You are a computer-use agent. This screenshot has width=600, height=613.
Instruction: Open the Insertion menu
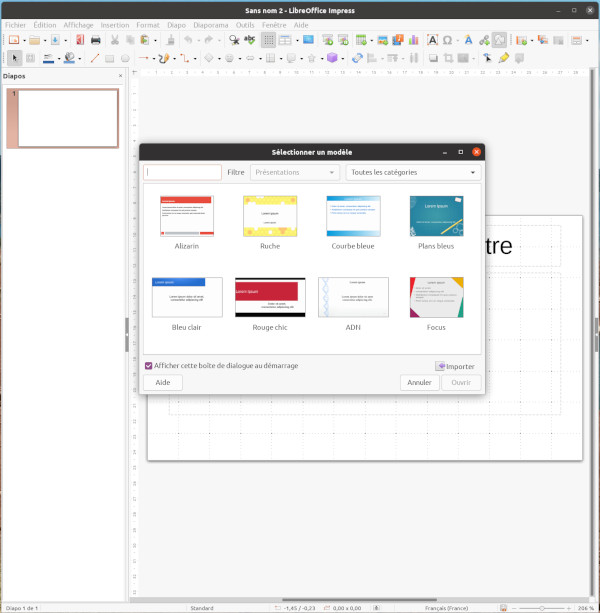[x=115, y=25]
